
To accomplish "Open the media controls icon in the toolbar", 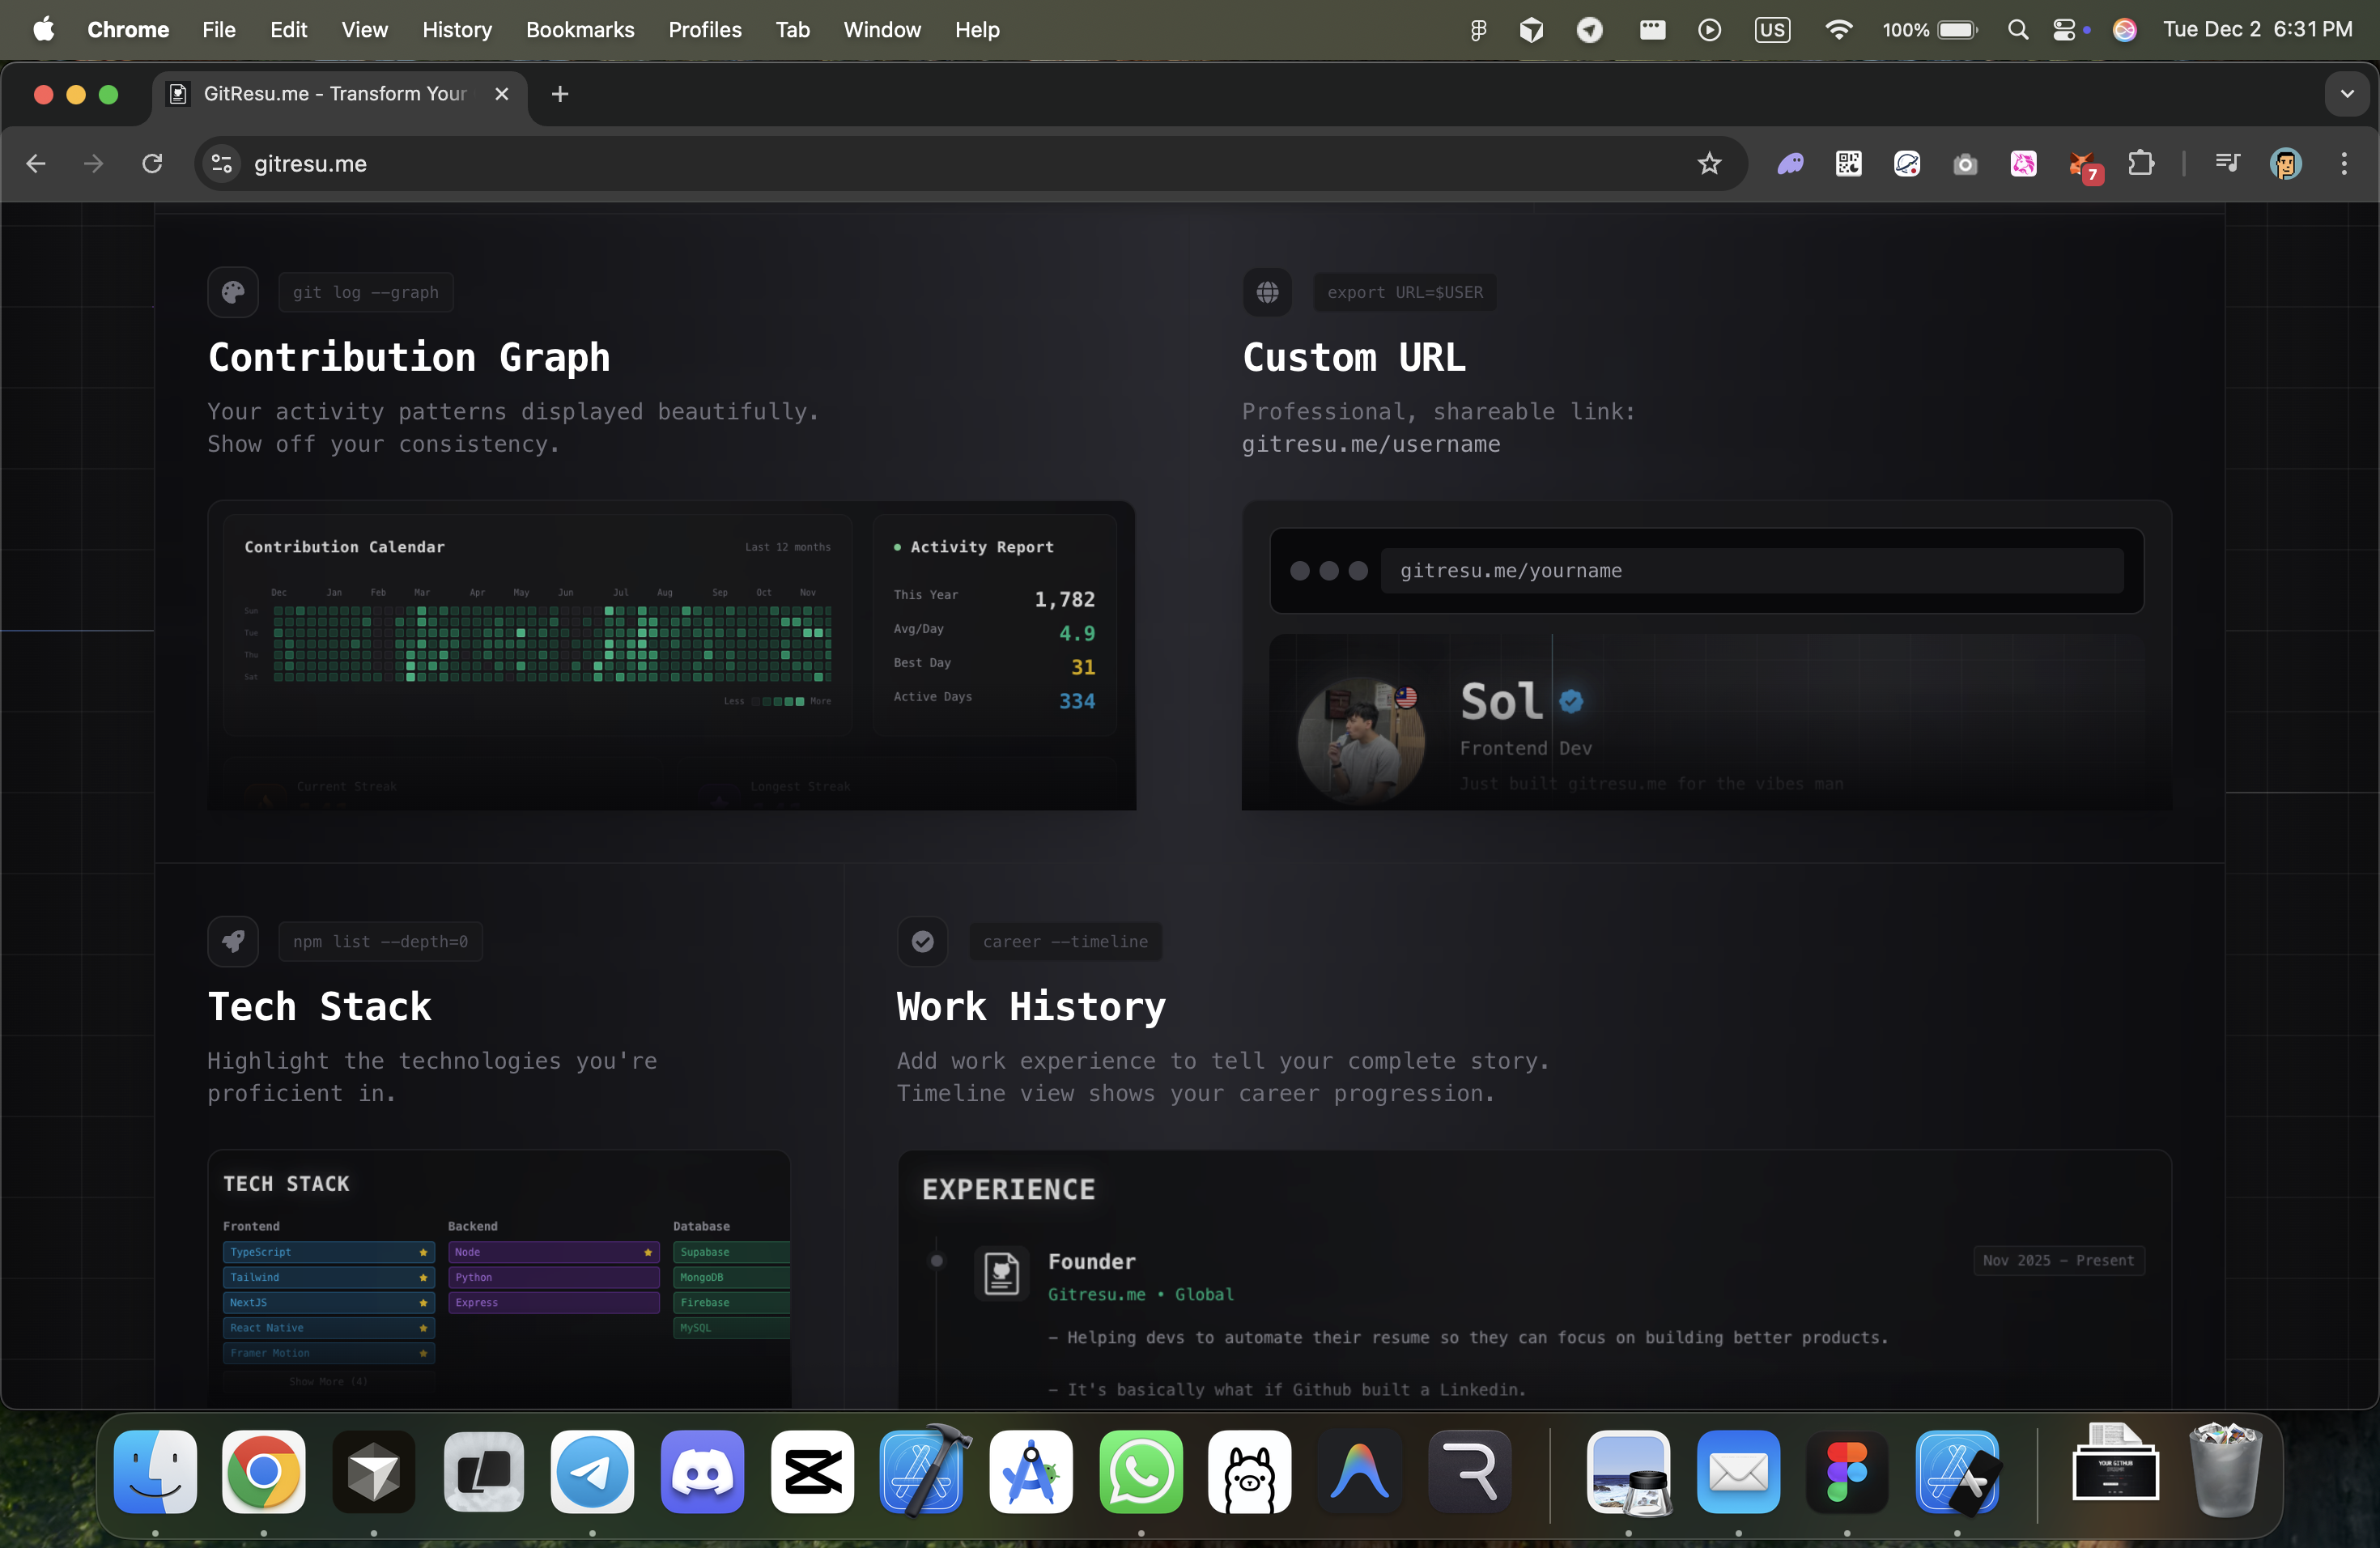I will [x=2227, y=164].
